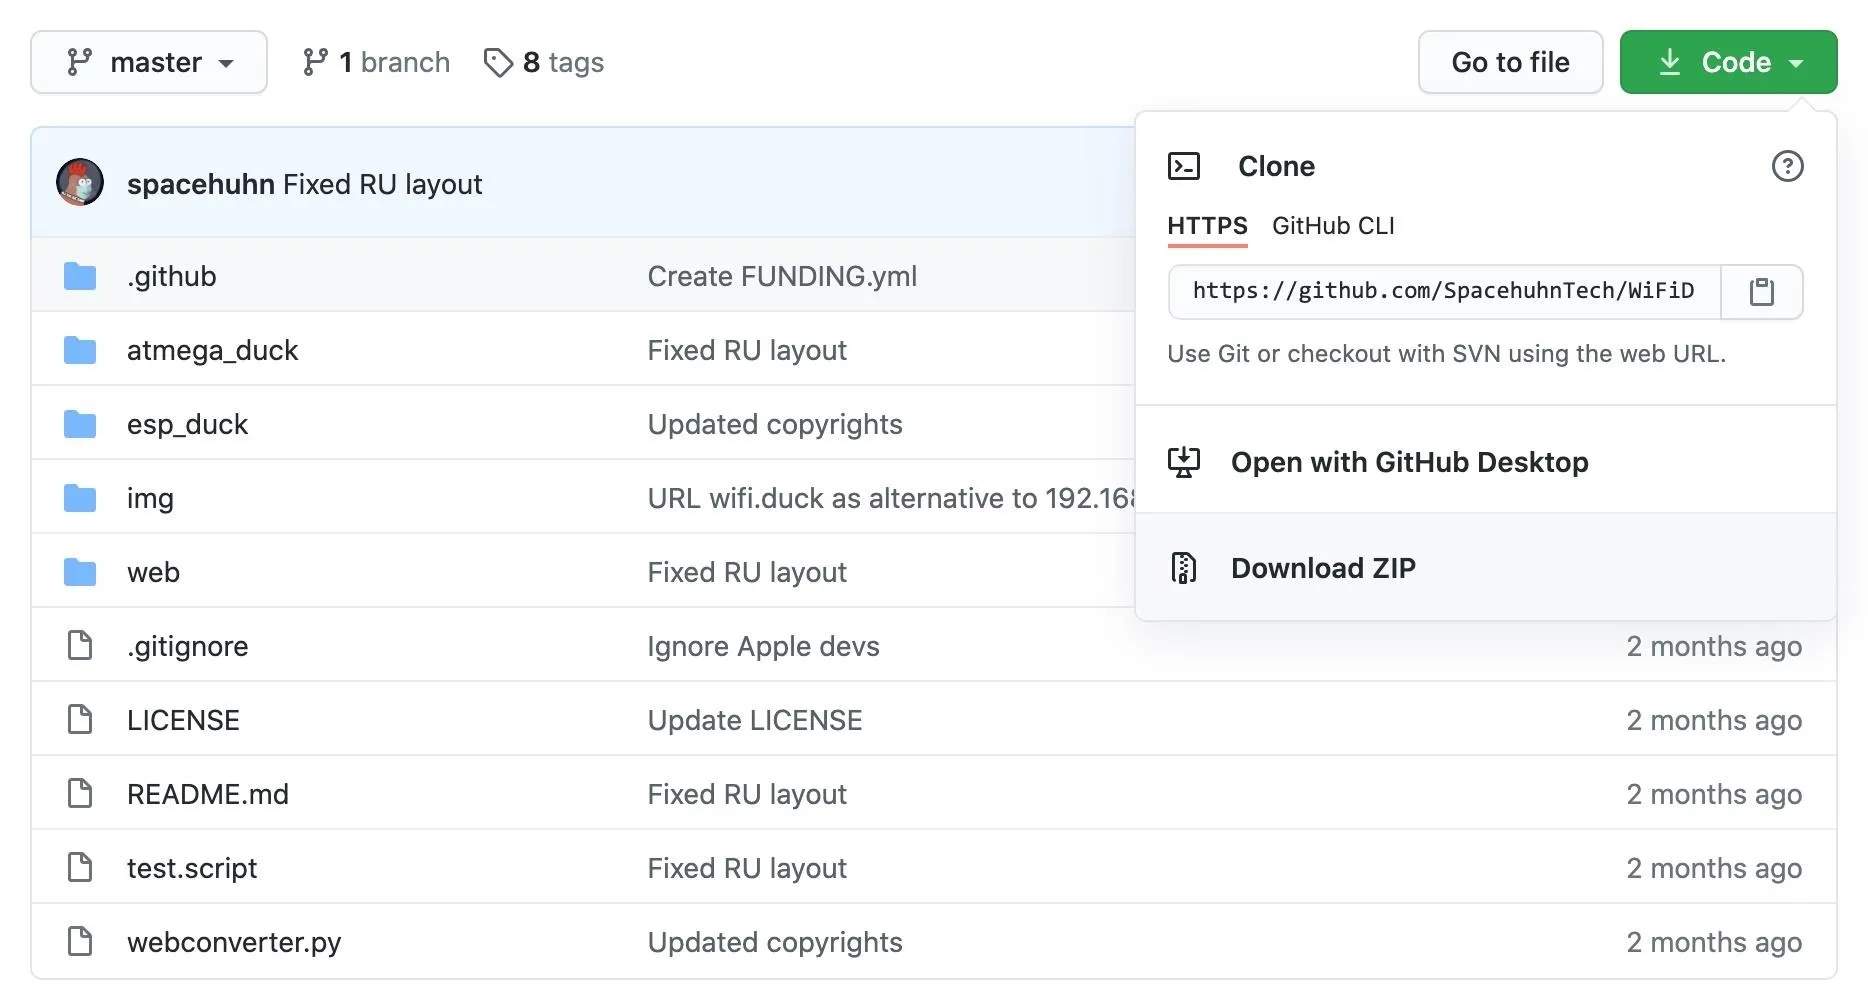The image size is (1868, 1002).
Task: Open the Ignore Apple devs commit message
Action: [x=763, y=646]
